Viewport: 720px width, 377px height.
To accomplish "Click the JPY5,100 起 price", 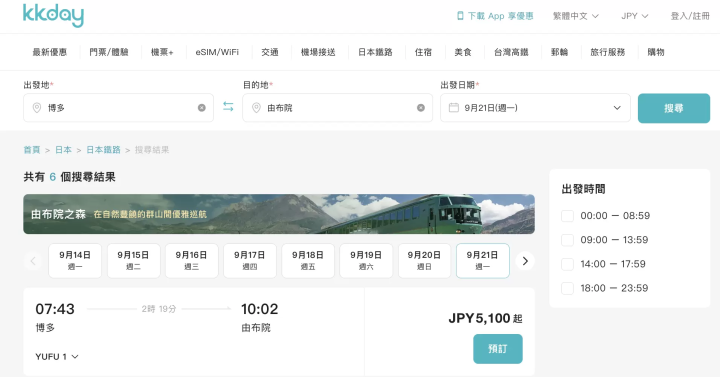I will pos(485,318).
